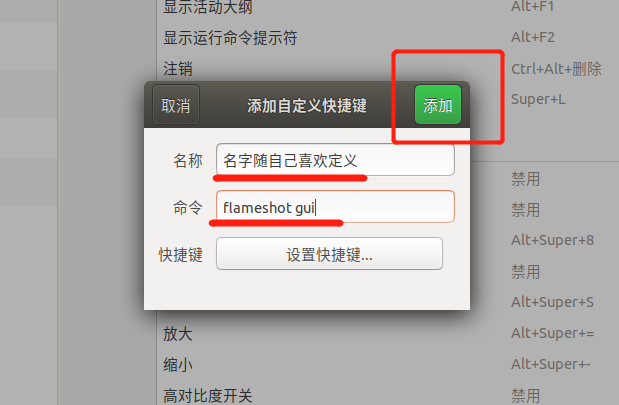Image resolution: width=619 pixels, height=405 pixels.
Task: Select the 注销 shortcut row
Action: [388, 69]
